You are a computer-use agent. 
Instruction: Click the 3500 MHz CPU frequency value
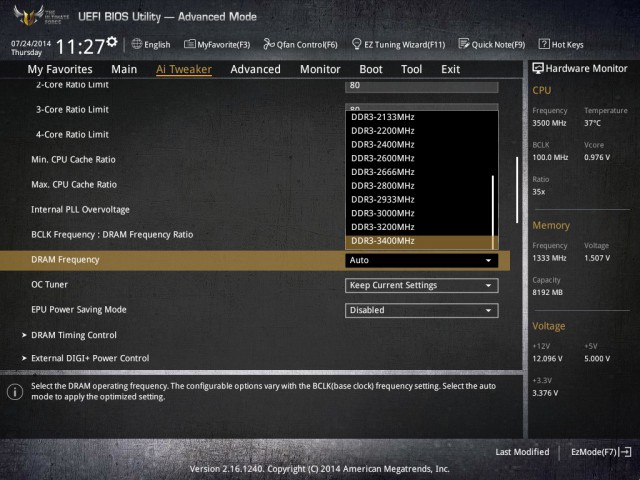(549, 123)
